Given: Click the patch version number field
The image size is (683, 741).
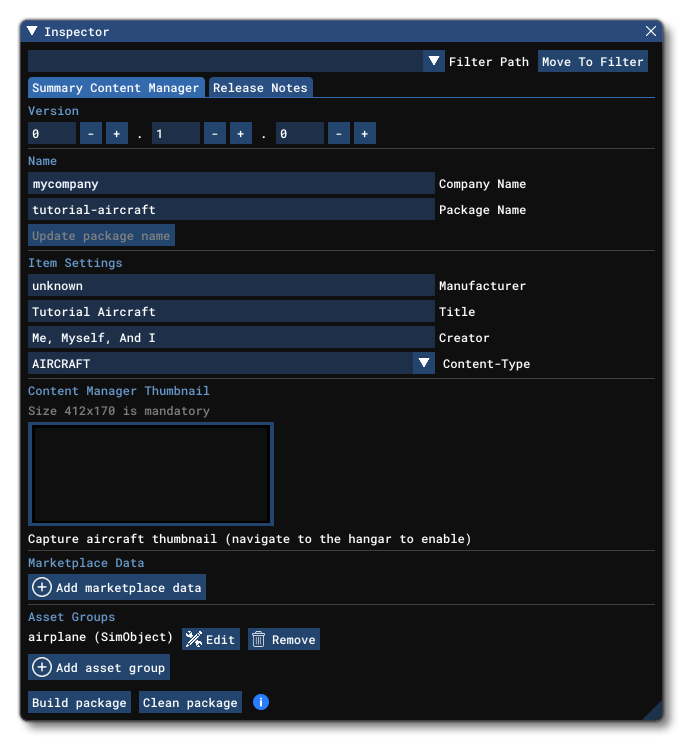Looking at the screenshot, I should pyautogui.click(x=300, y=134).
